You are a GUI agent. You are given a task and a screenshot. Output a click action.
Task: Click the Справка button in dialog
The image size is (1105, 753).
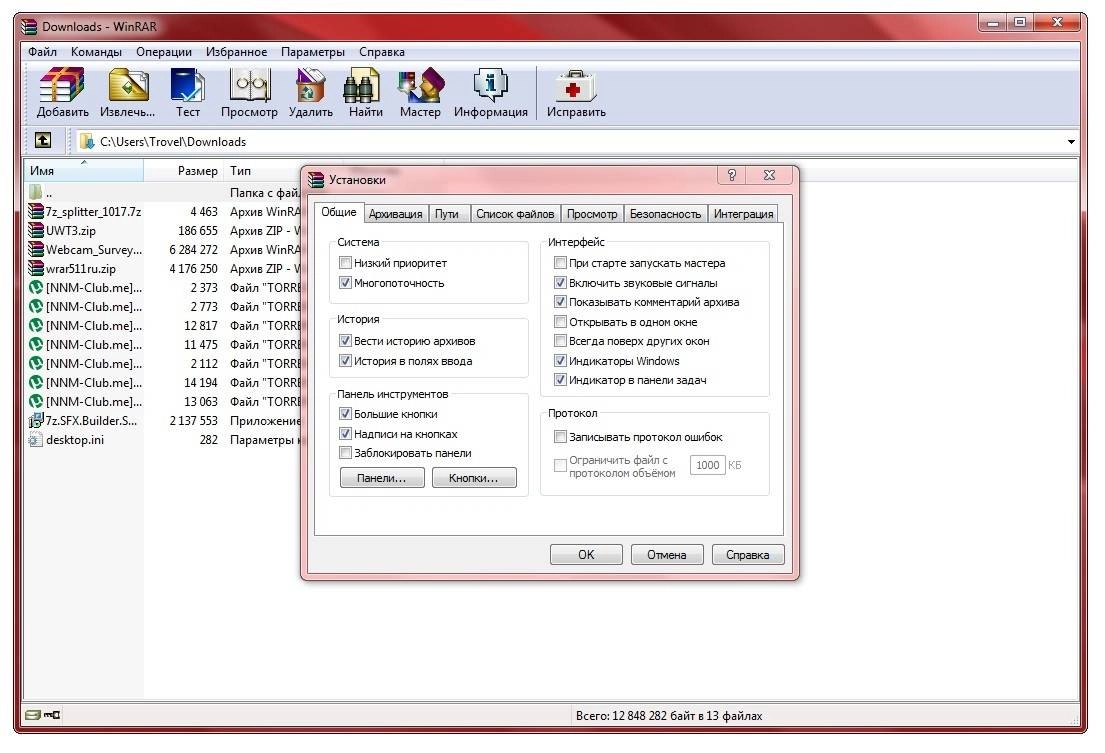point(748,554)
